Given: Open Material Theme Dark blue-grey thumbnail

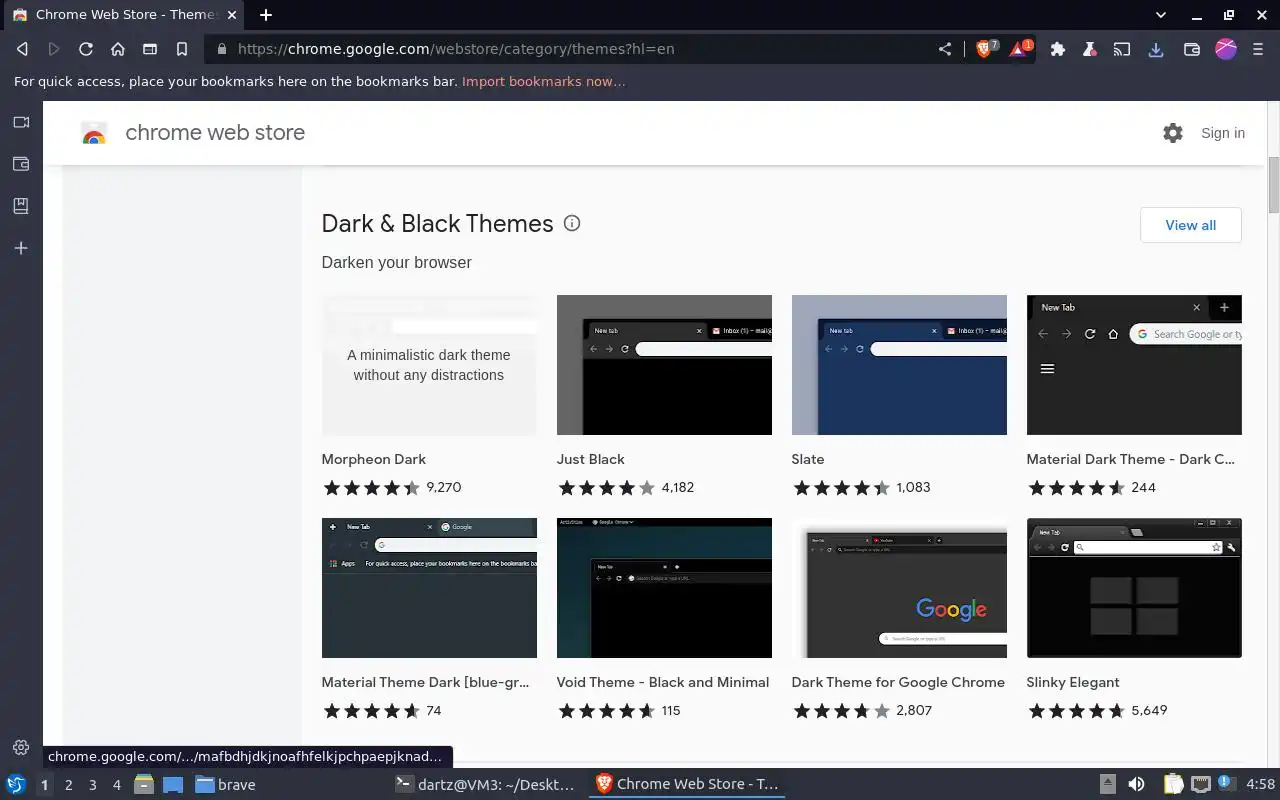Looking at the screenshot, I should click(429, 588).
